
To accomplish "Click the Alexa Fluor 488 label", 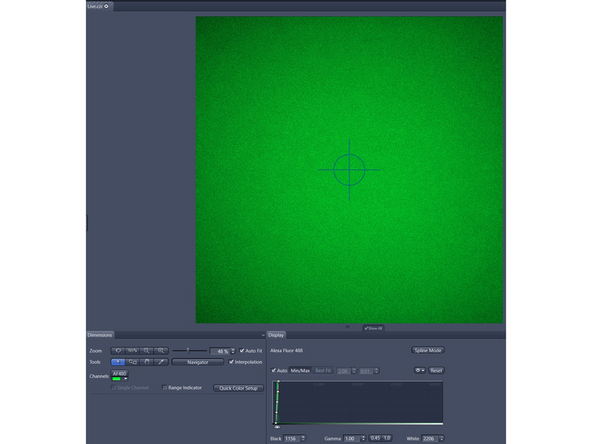I will pyautogui.click(x=286, y=350).
